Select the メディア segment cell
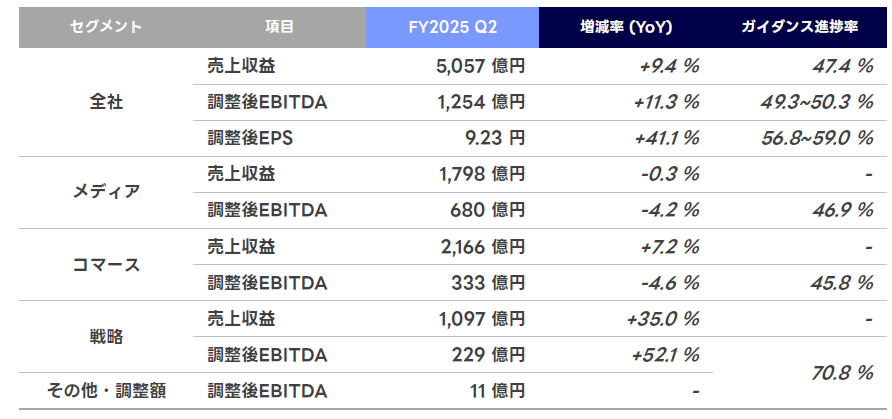892x419 pixels. coord(105,192)
